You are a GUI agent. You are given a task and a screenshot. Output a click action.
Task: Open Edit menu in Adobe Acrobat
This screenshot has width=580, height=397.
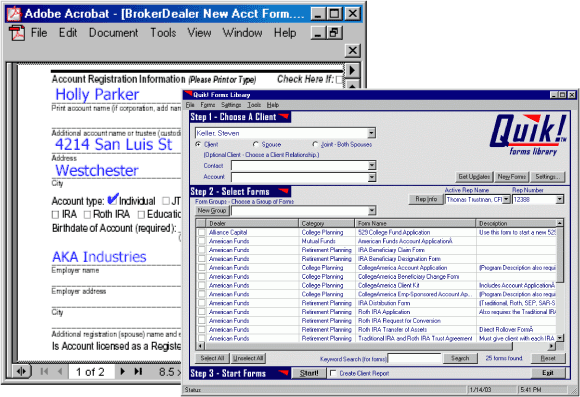point(68,33)
